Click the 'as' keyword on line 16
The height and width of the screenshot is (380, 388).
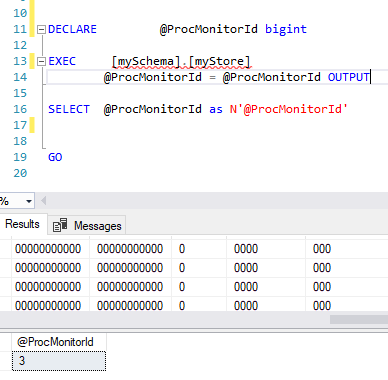pyautogui.click(x=216, y=109)
